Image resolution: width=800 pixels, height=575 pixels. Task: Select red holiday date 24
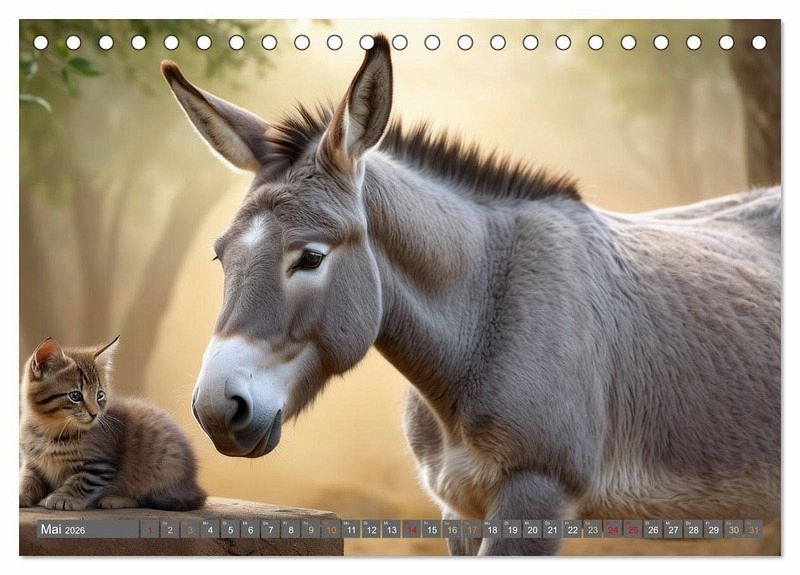point(613,530)
